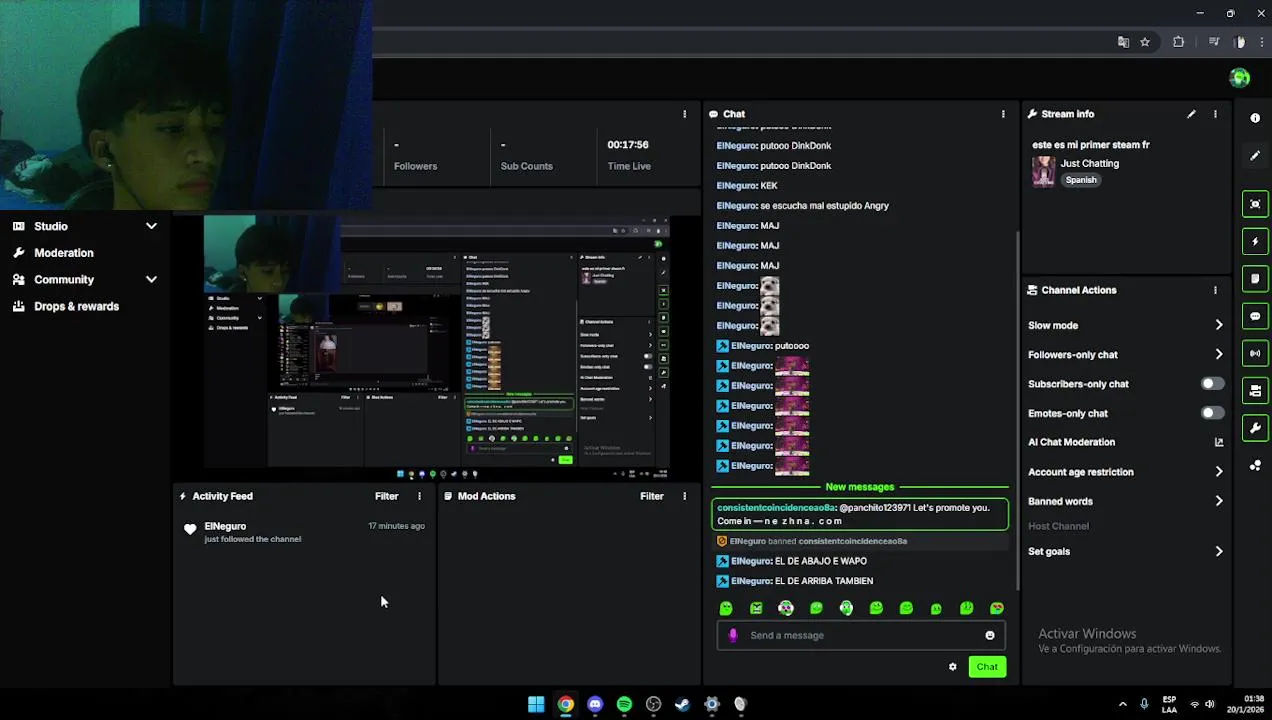Toggle the channel actions icon in the right sidebar
This screenshot has height=720, width=1272.
[1255, 391]
